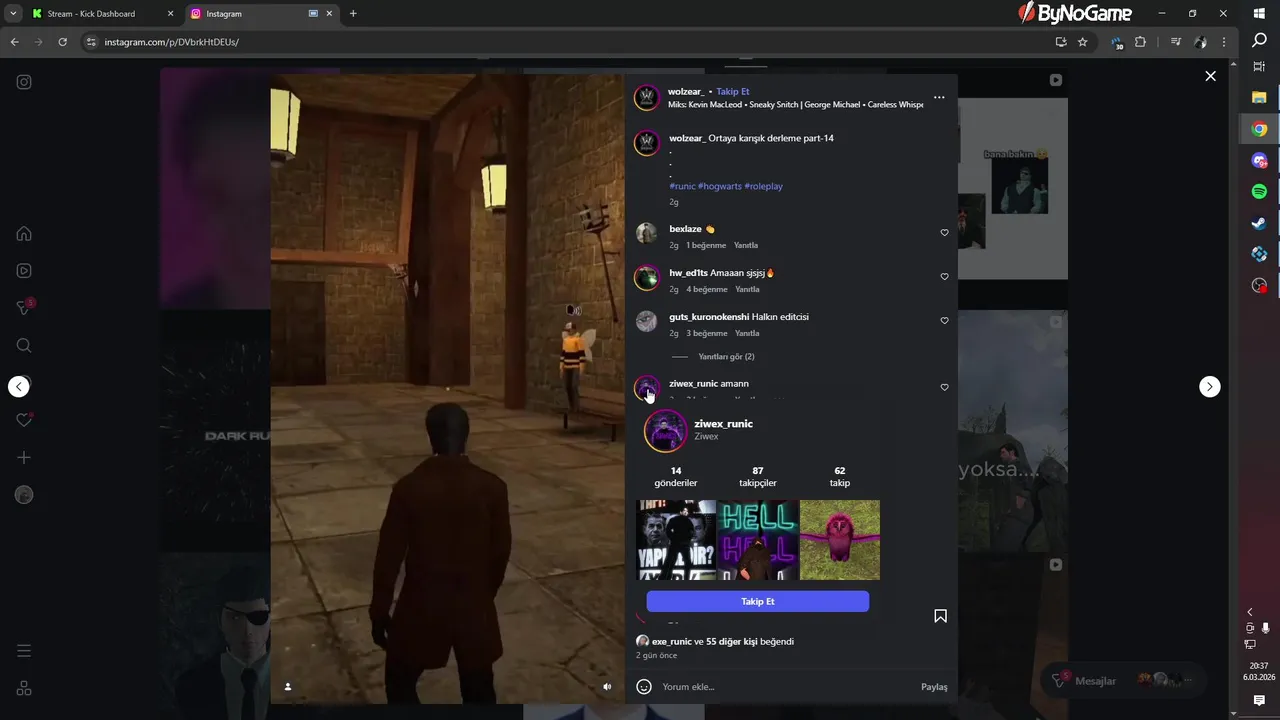Follow ziwex_runic with Takip Et button
This screenshot has width=1280, height=720.
[x=757, y=601]
